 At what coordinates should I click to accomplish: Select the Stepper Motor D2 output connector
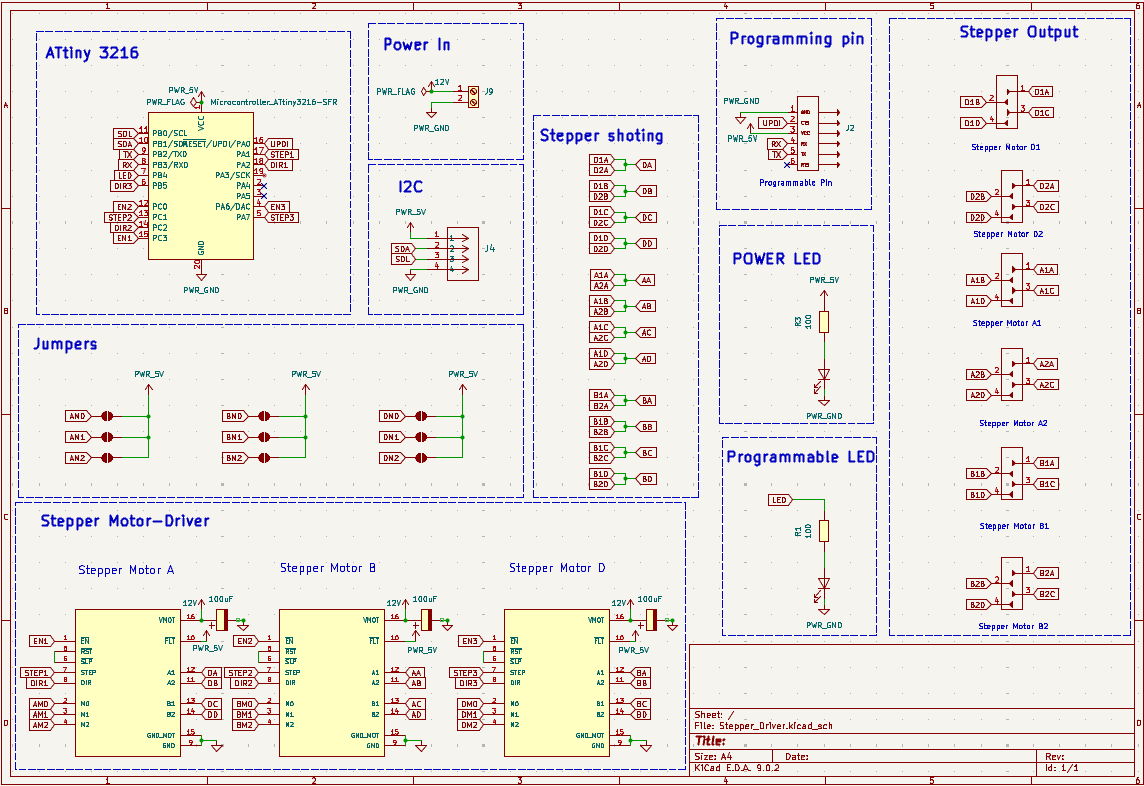click(x=1012, y=196)
